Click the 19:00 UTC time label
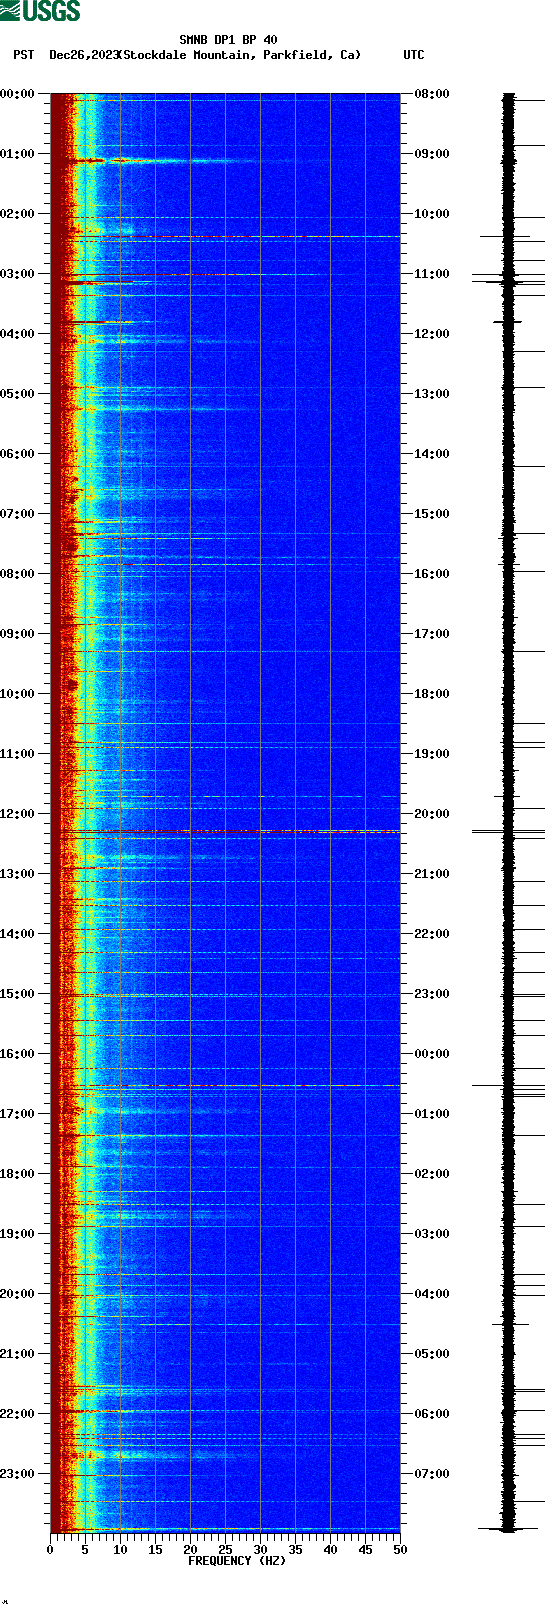Image resolution: width=552 pixels, height=1613 pixels. tap(432, 754)
